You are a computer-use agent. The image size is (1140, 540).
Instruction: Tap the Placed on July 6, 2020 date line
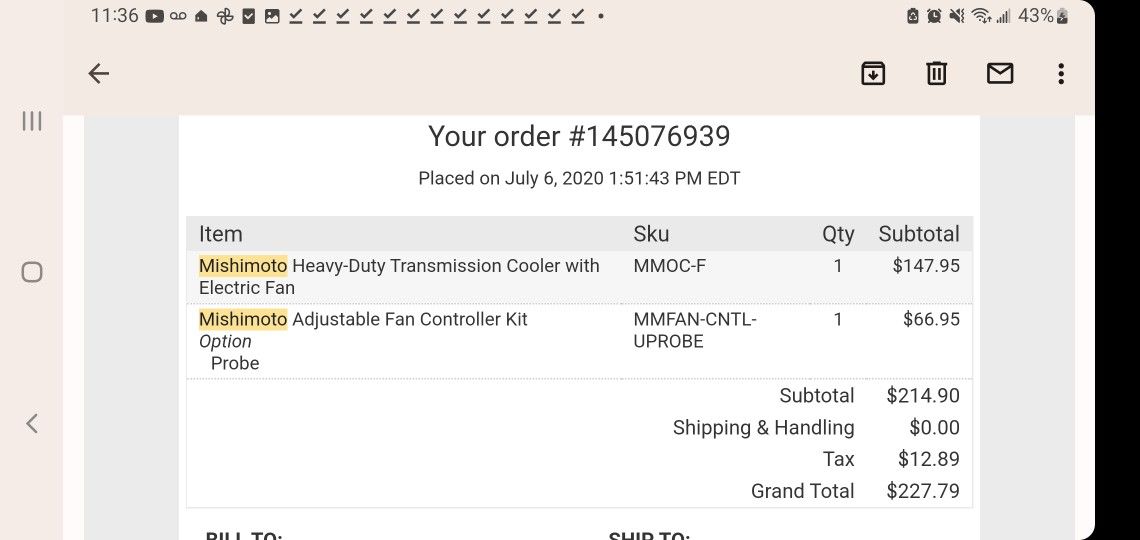[579, 179]
